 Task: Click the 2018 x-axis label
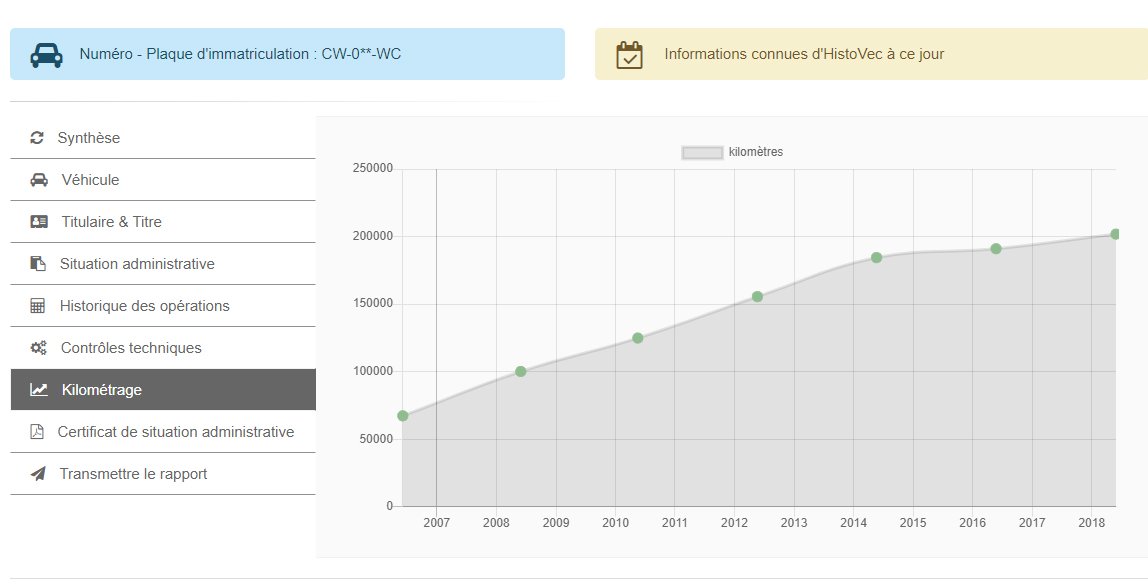(x=1091, y=523)
